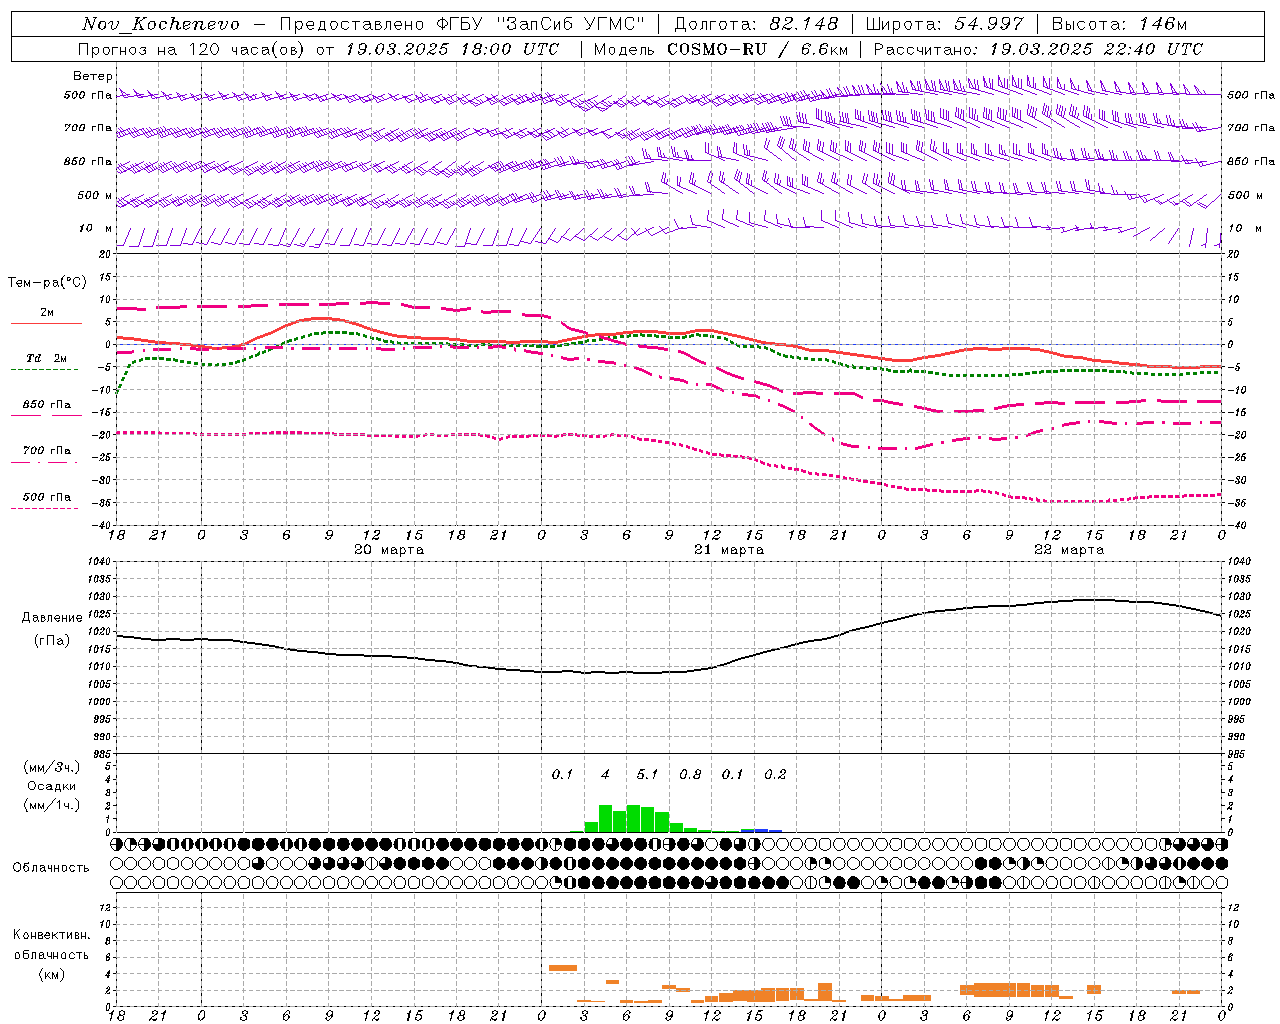The height and width of the screenshot is (1024, 1280).
Task: Click the '(гПа)' unit under Давление
Action: click(x=52, y=640)
